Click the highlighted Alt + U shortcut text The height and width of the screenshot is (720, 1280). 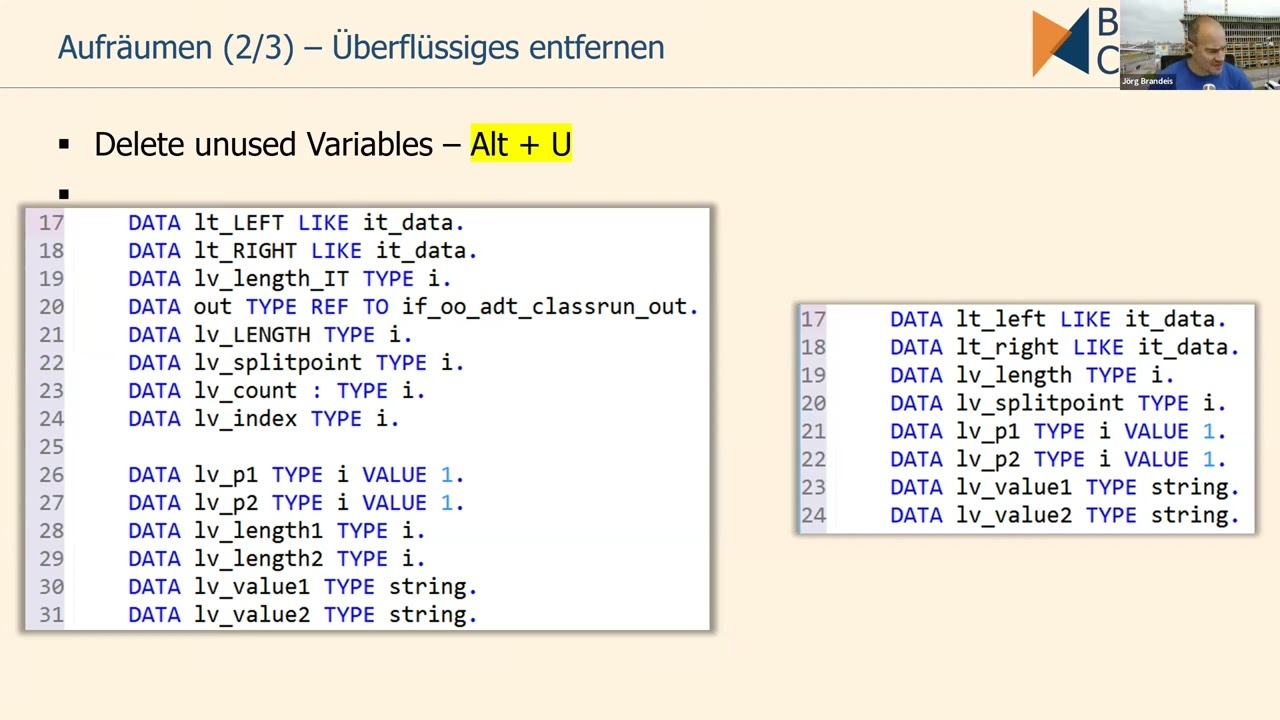pos(521,144)
